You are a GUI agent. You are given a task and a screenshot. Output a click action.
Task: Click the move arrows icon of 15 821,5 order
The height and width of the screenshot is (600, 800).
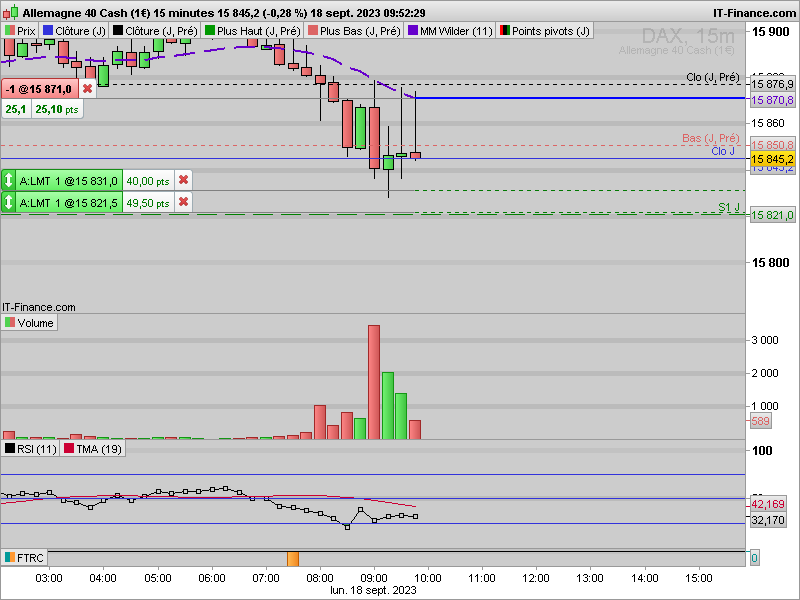coord(9,203)
